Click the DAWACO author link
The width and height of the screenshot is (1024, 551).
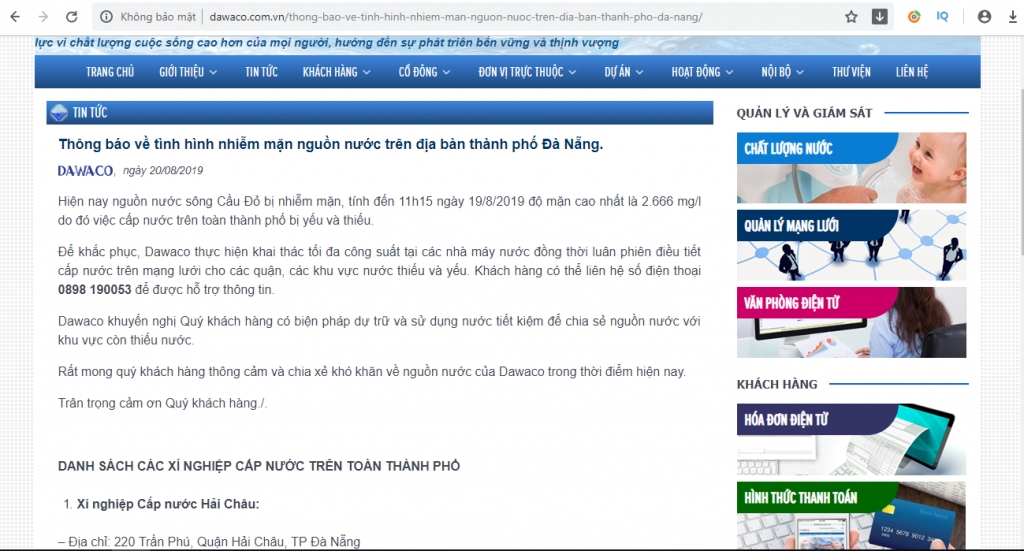pos(86,171)
